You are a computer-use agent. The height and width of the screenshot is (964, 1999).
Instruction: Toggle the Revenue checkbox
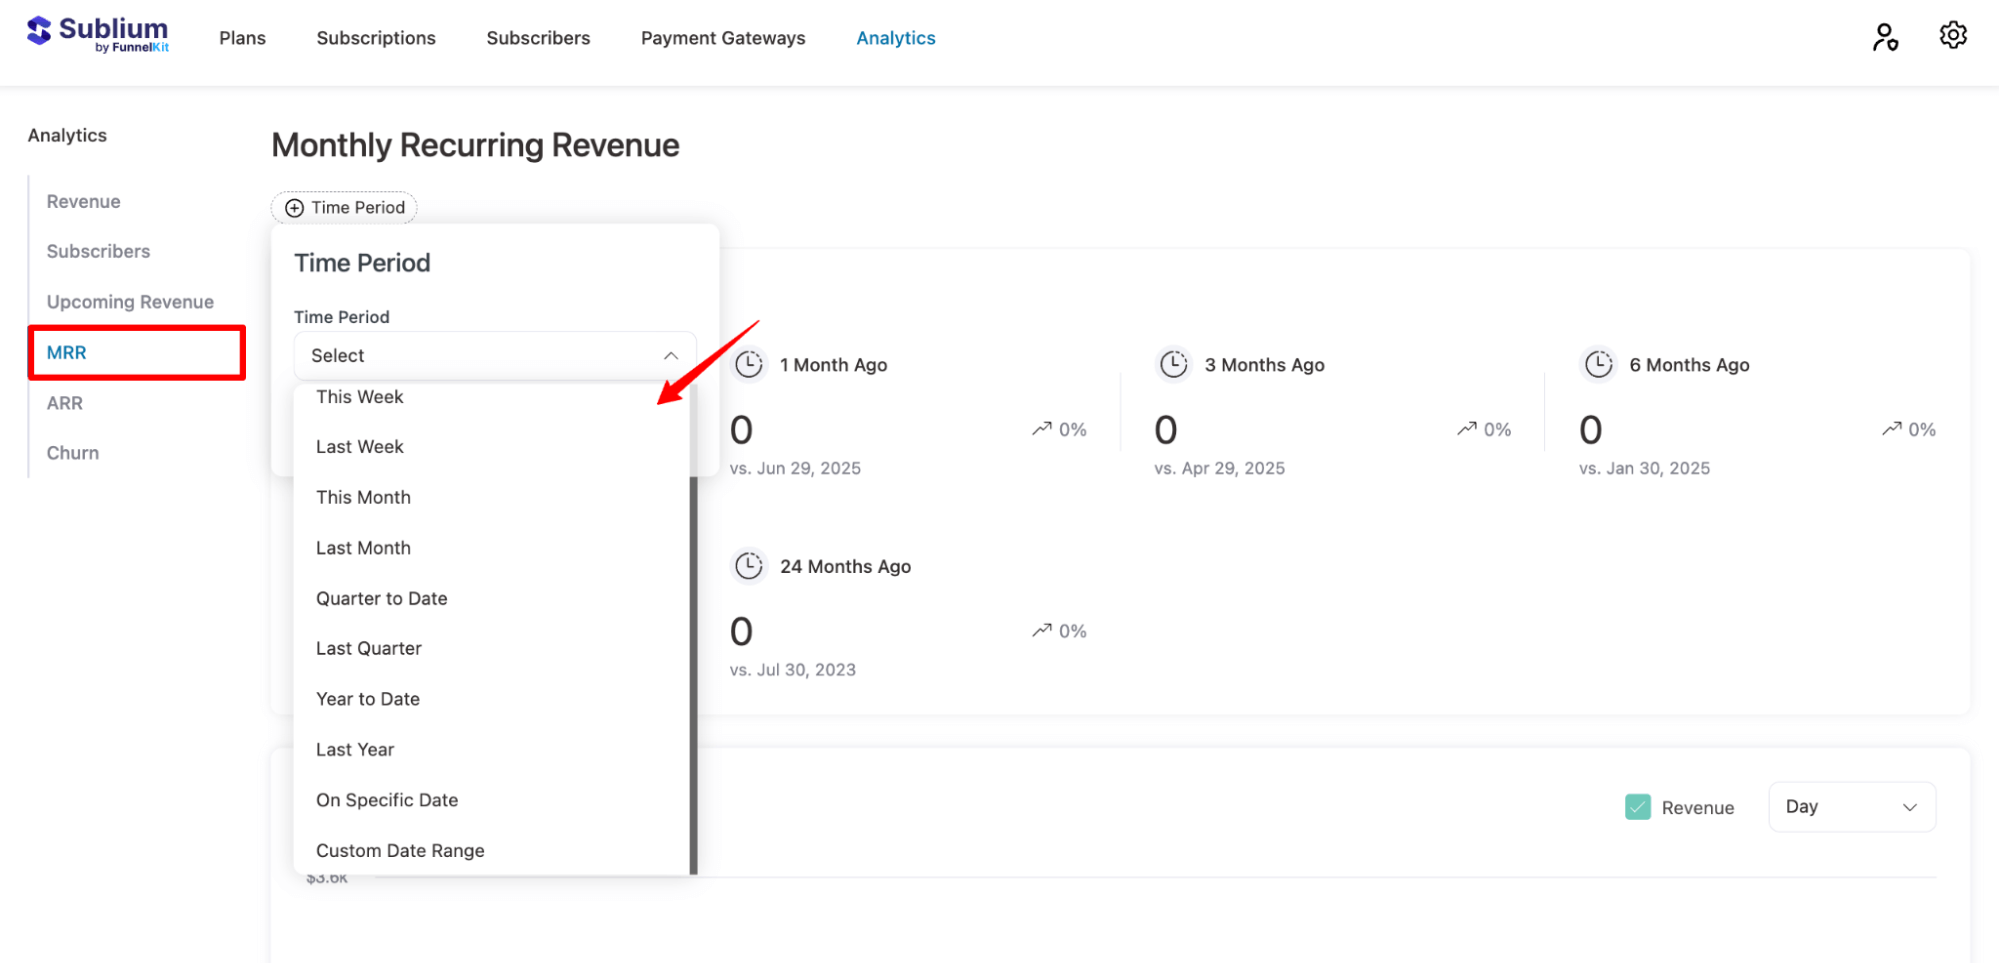pos(1637,807)
